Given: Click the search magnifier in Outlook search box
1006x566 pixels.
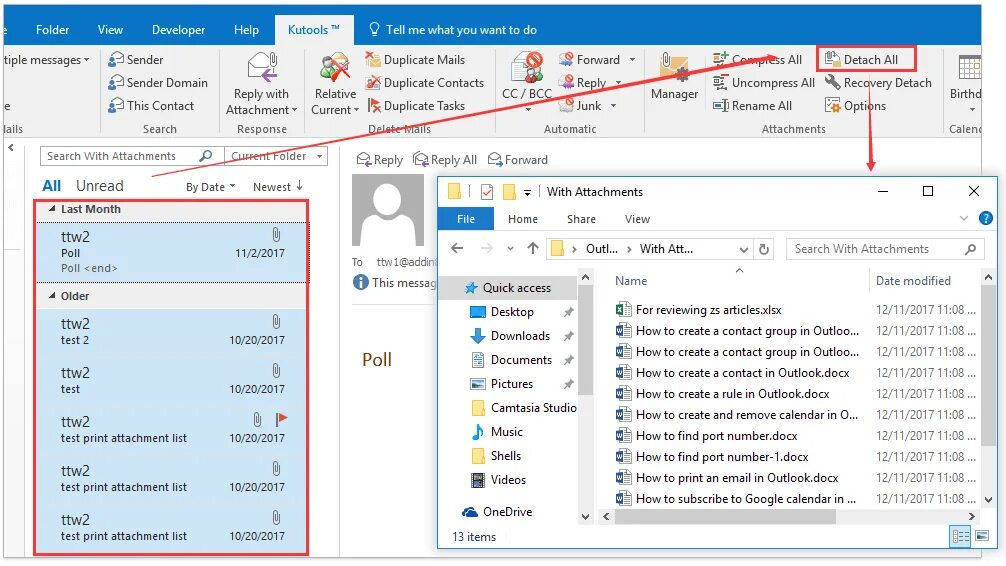Looking at the screenshot, I should tap(205, 156).
